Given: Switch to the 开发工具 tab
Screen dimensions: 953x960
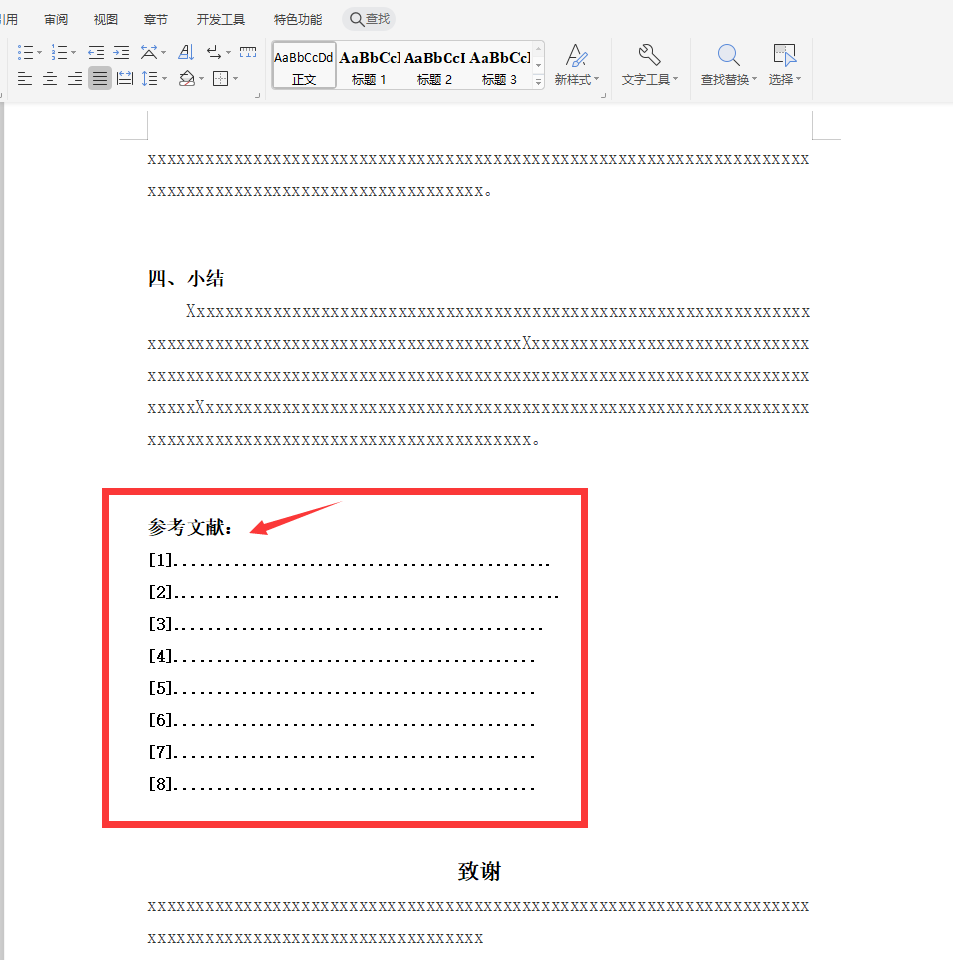Looking at the screenshot, I should (x=221, y=19).
